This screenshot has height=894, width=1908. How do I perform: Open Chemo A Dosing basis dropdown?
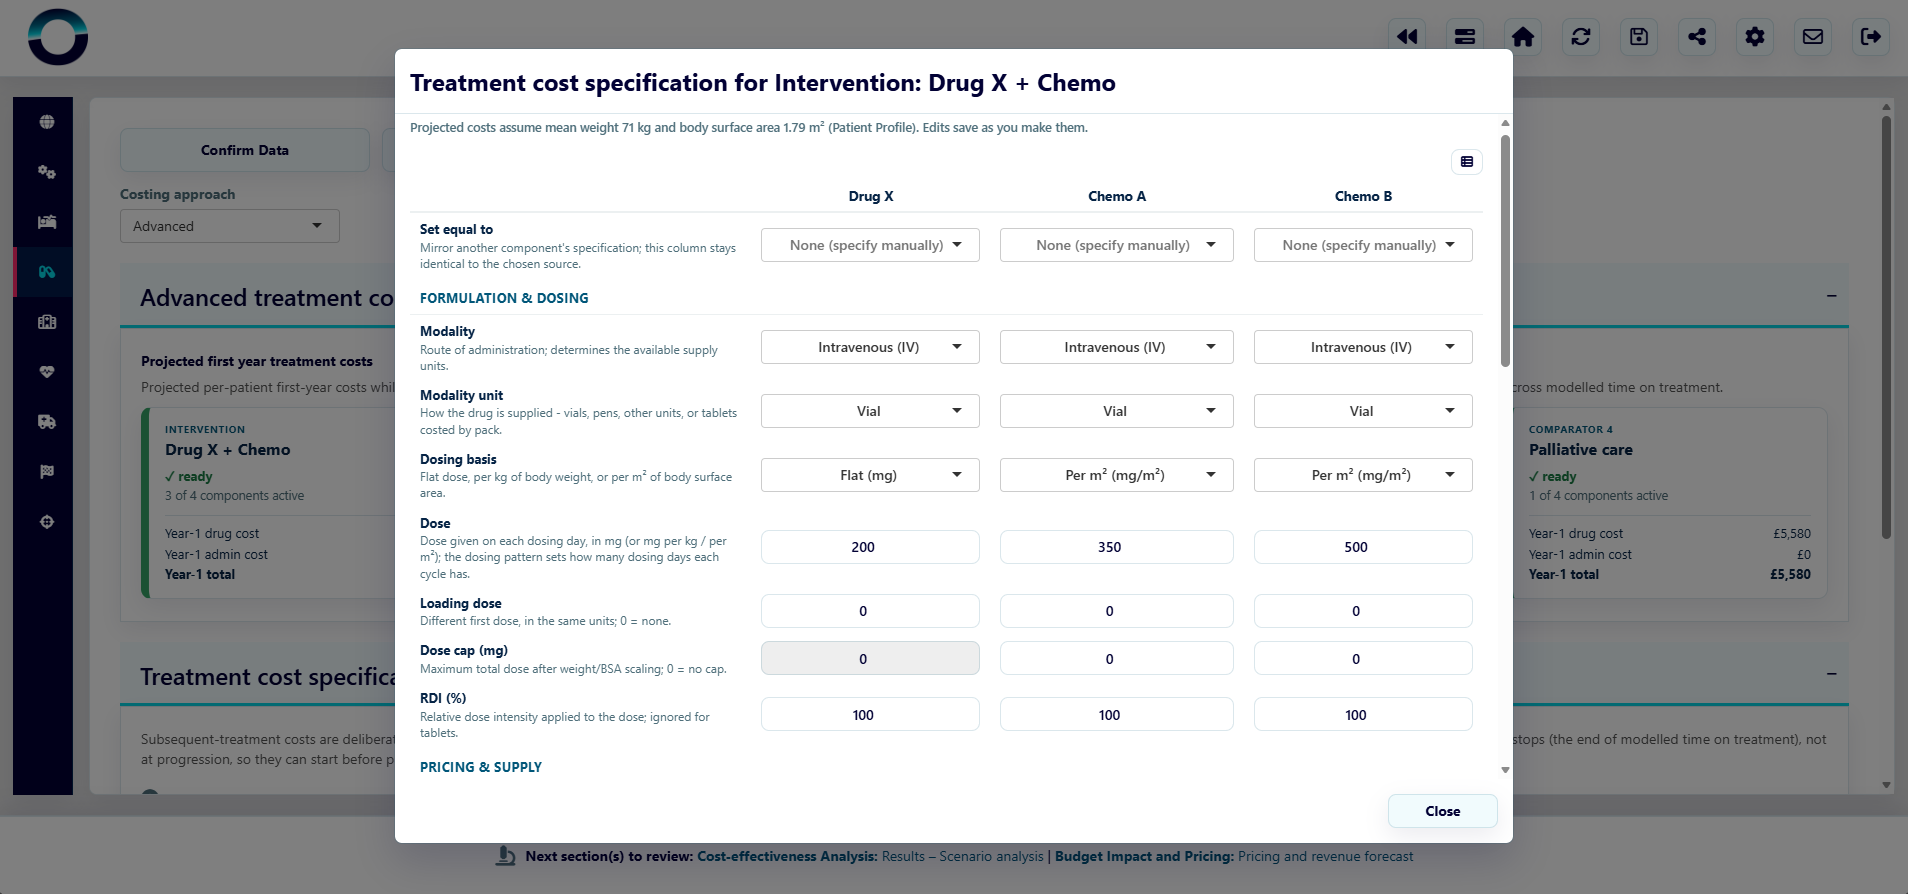(x=1116, y=475)
